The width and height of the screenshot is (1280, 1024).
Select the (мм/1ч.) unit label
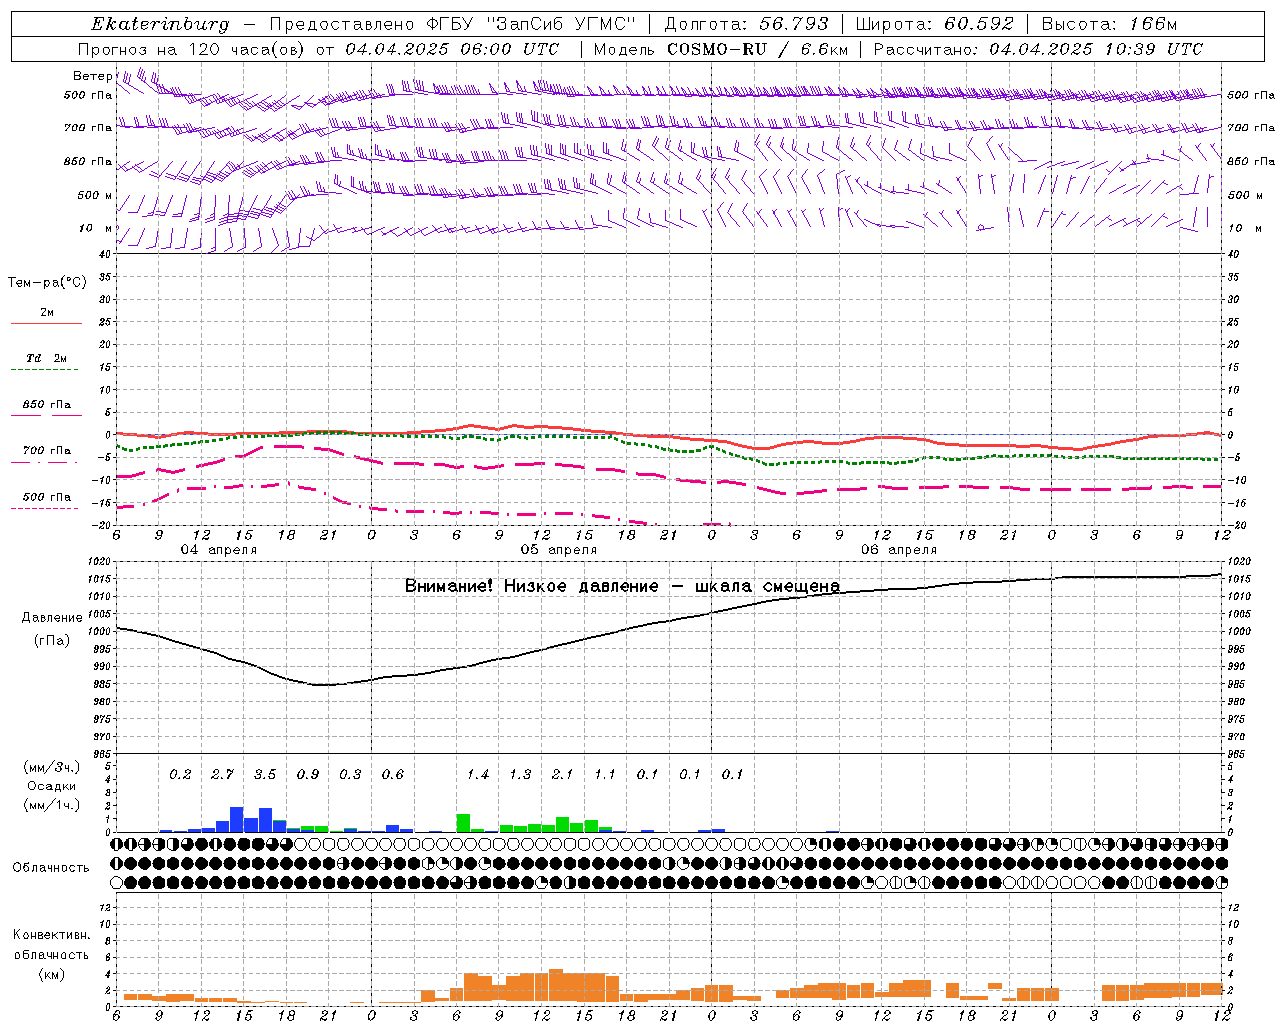[51, 805]
